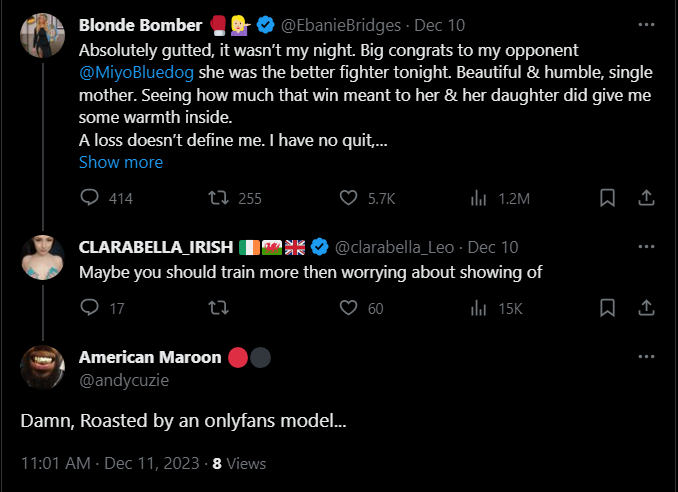Reply to CLARABELLA_IRISH's comment

[89, 308]
